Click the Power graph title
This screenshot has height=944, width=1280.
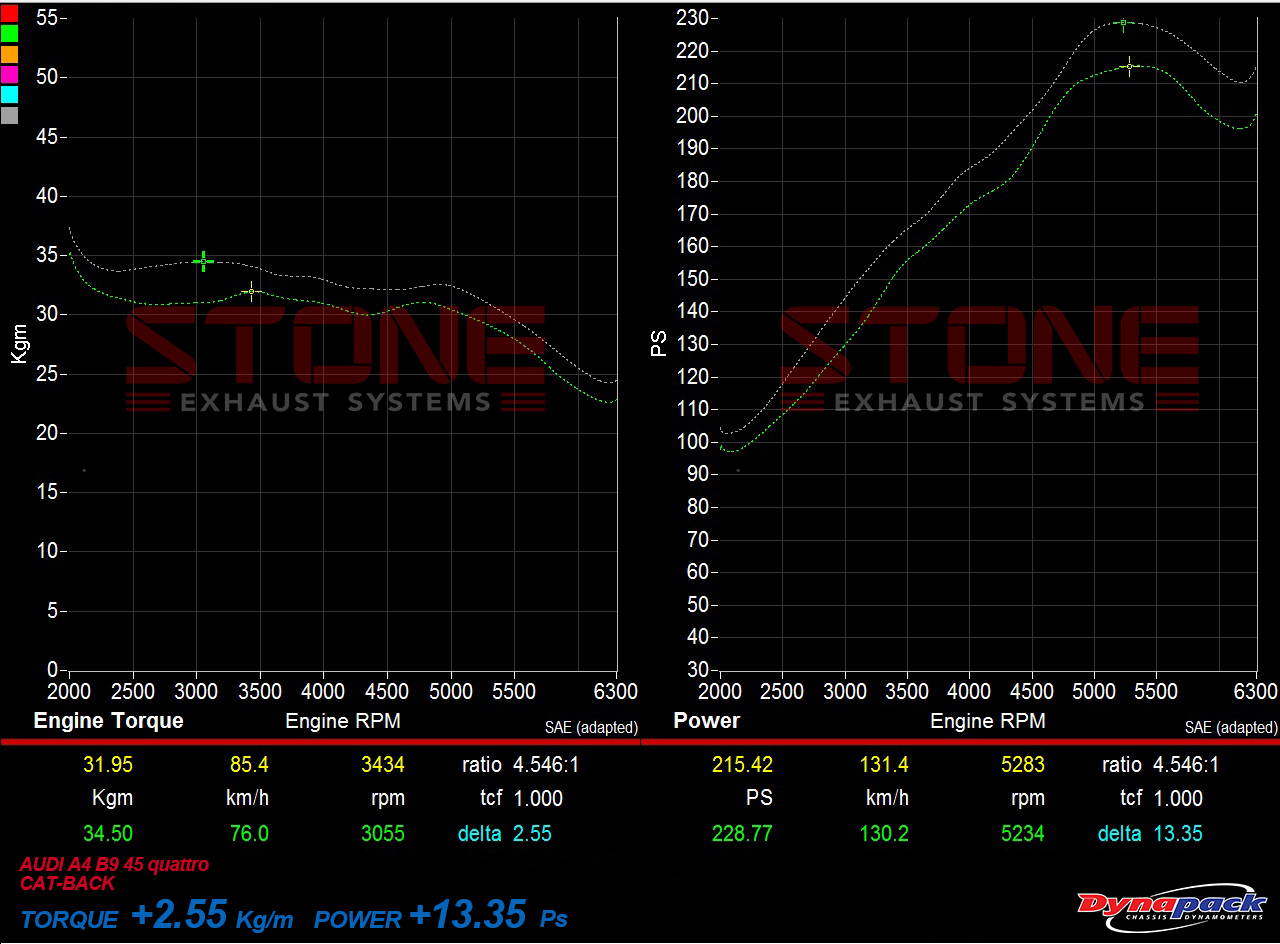tap(707, 721)
